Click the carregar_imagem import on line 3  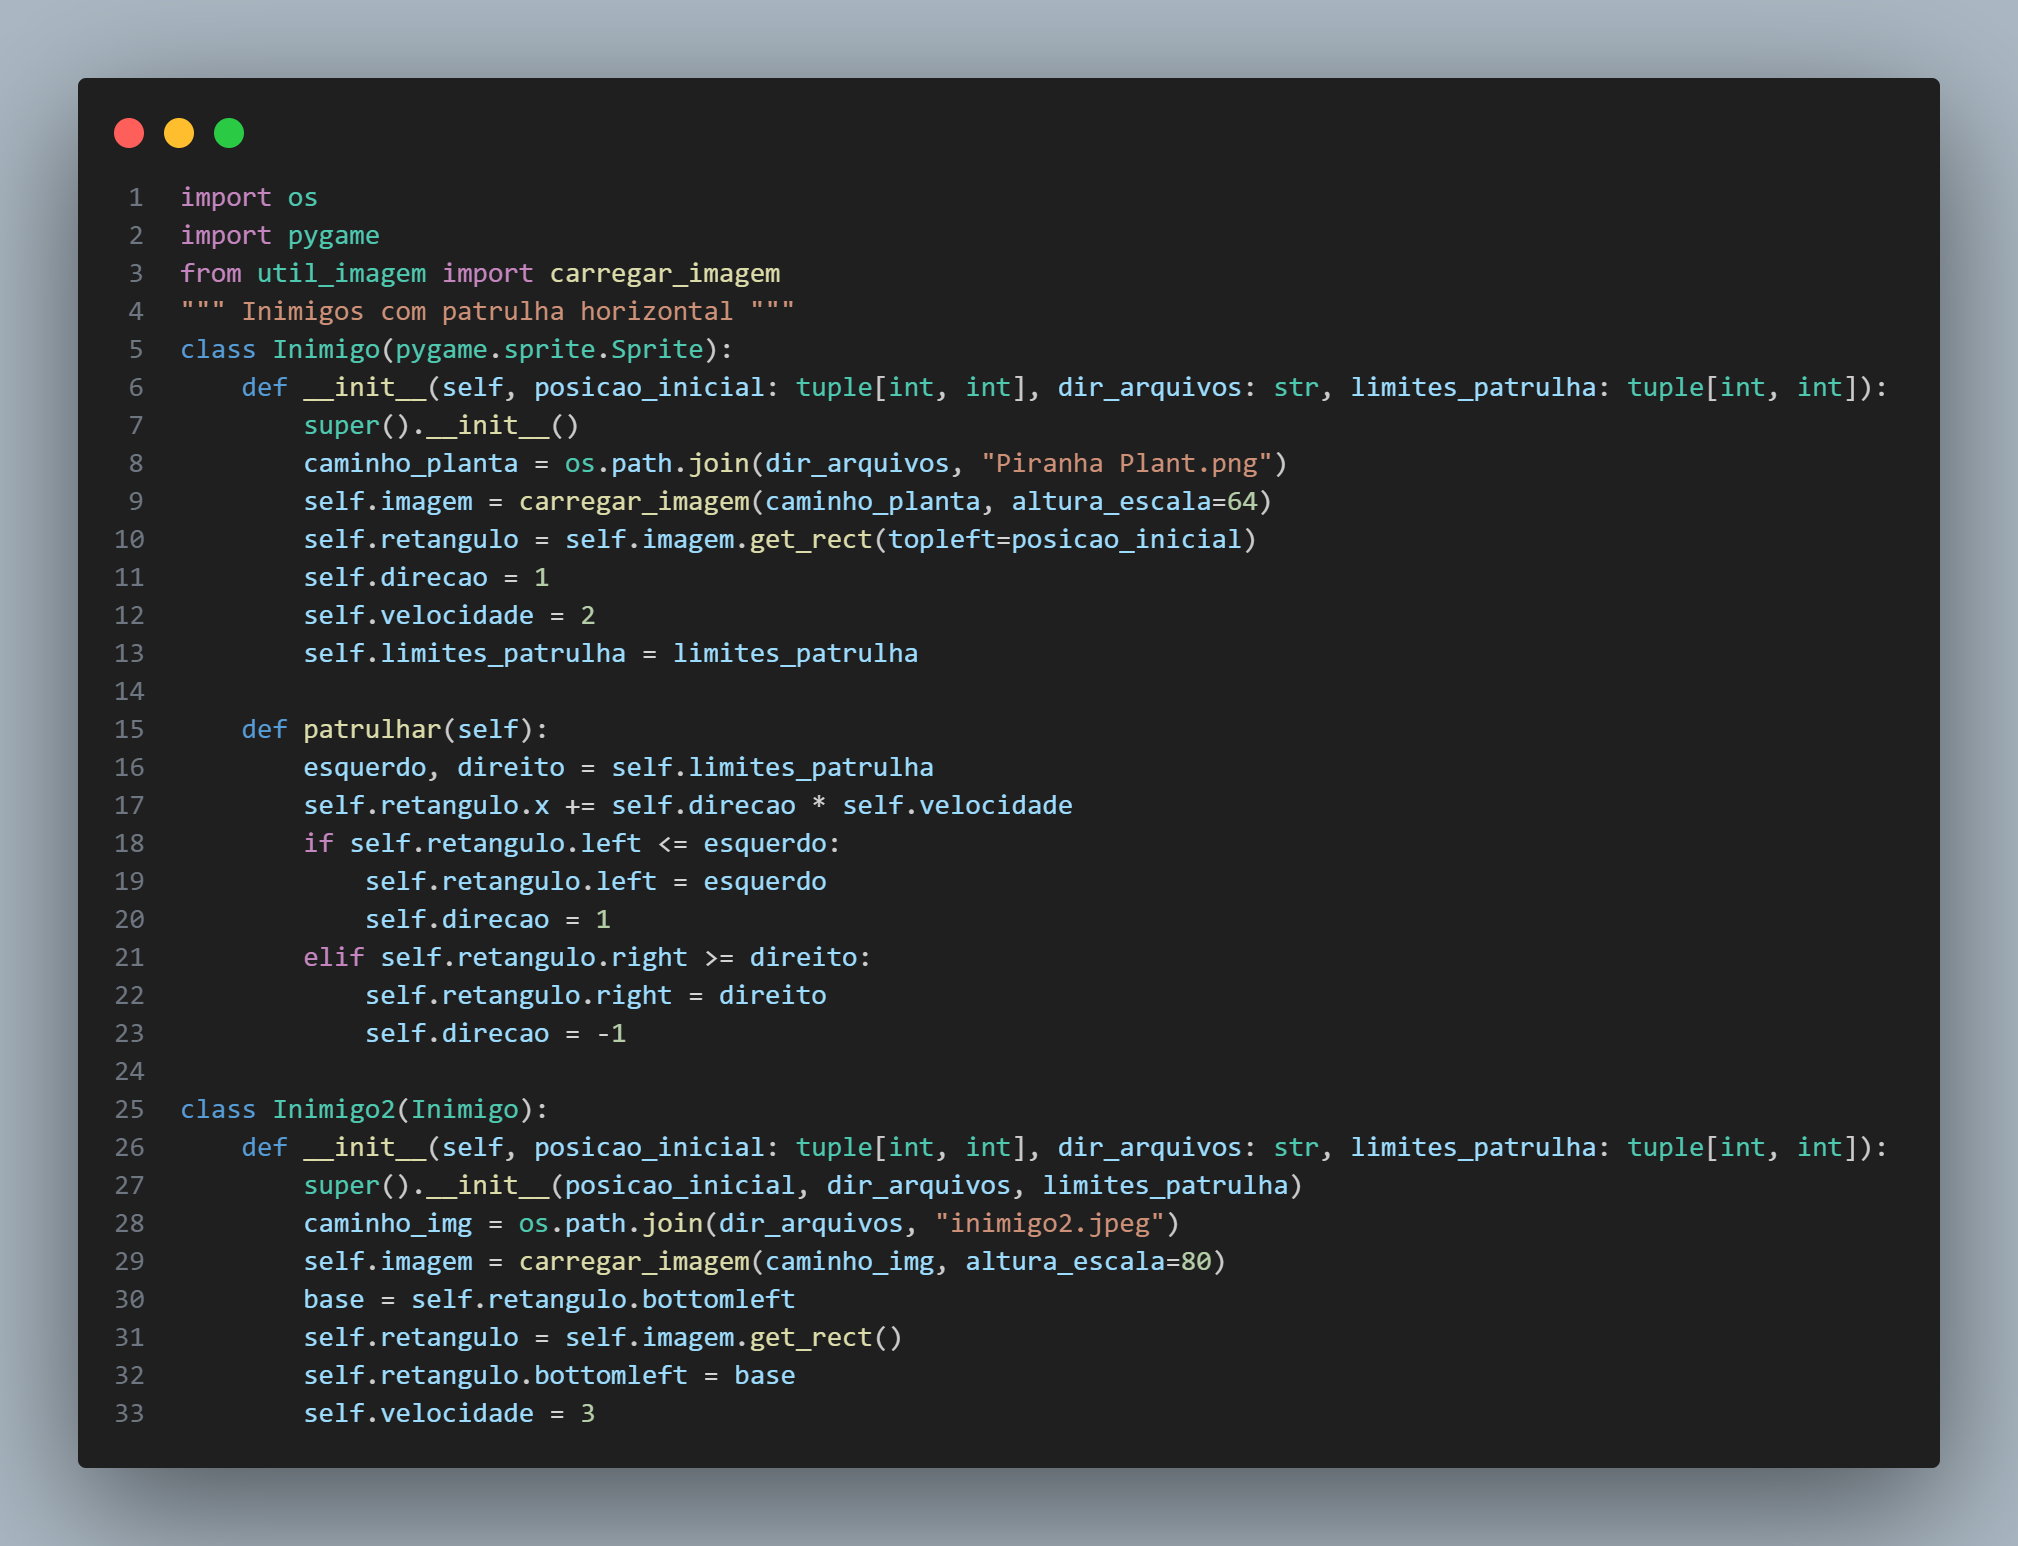click(664, 273)
